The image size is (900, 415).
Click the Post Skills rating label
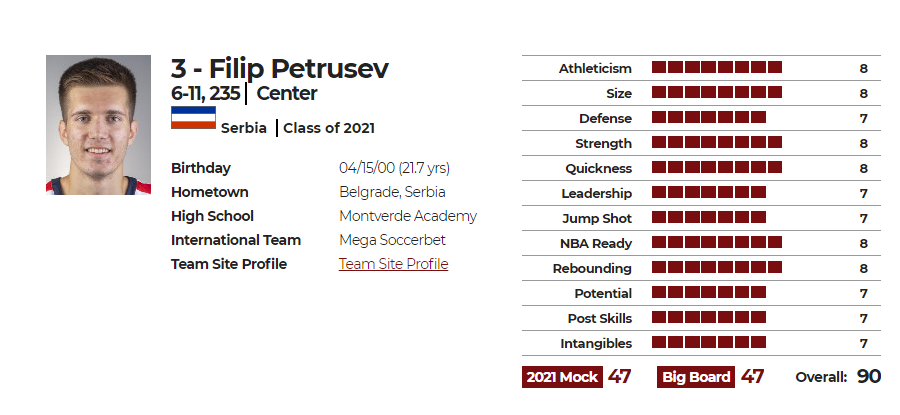(600, 319)
